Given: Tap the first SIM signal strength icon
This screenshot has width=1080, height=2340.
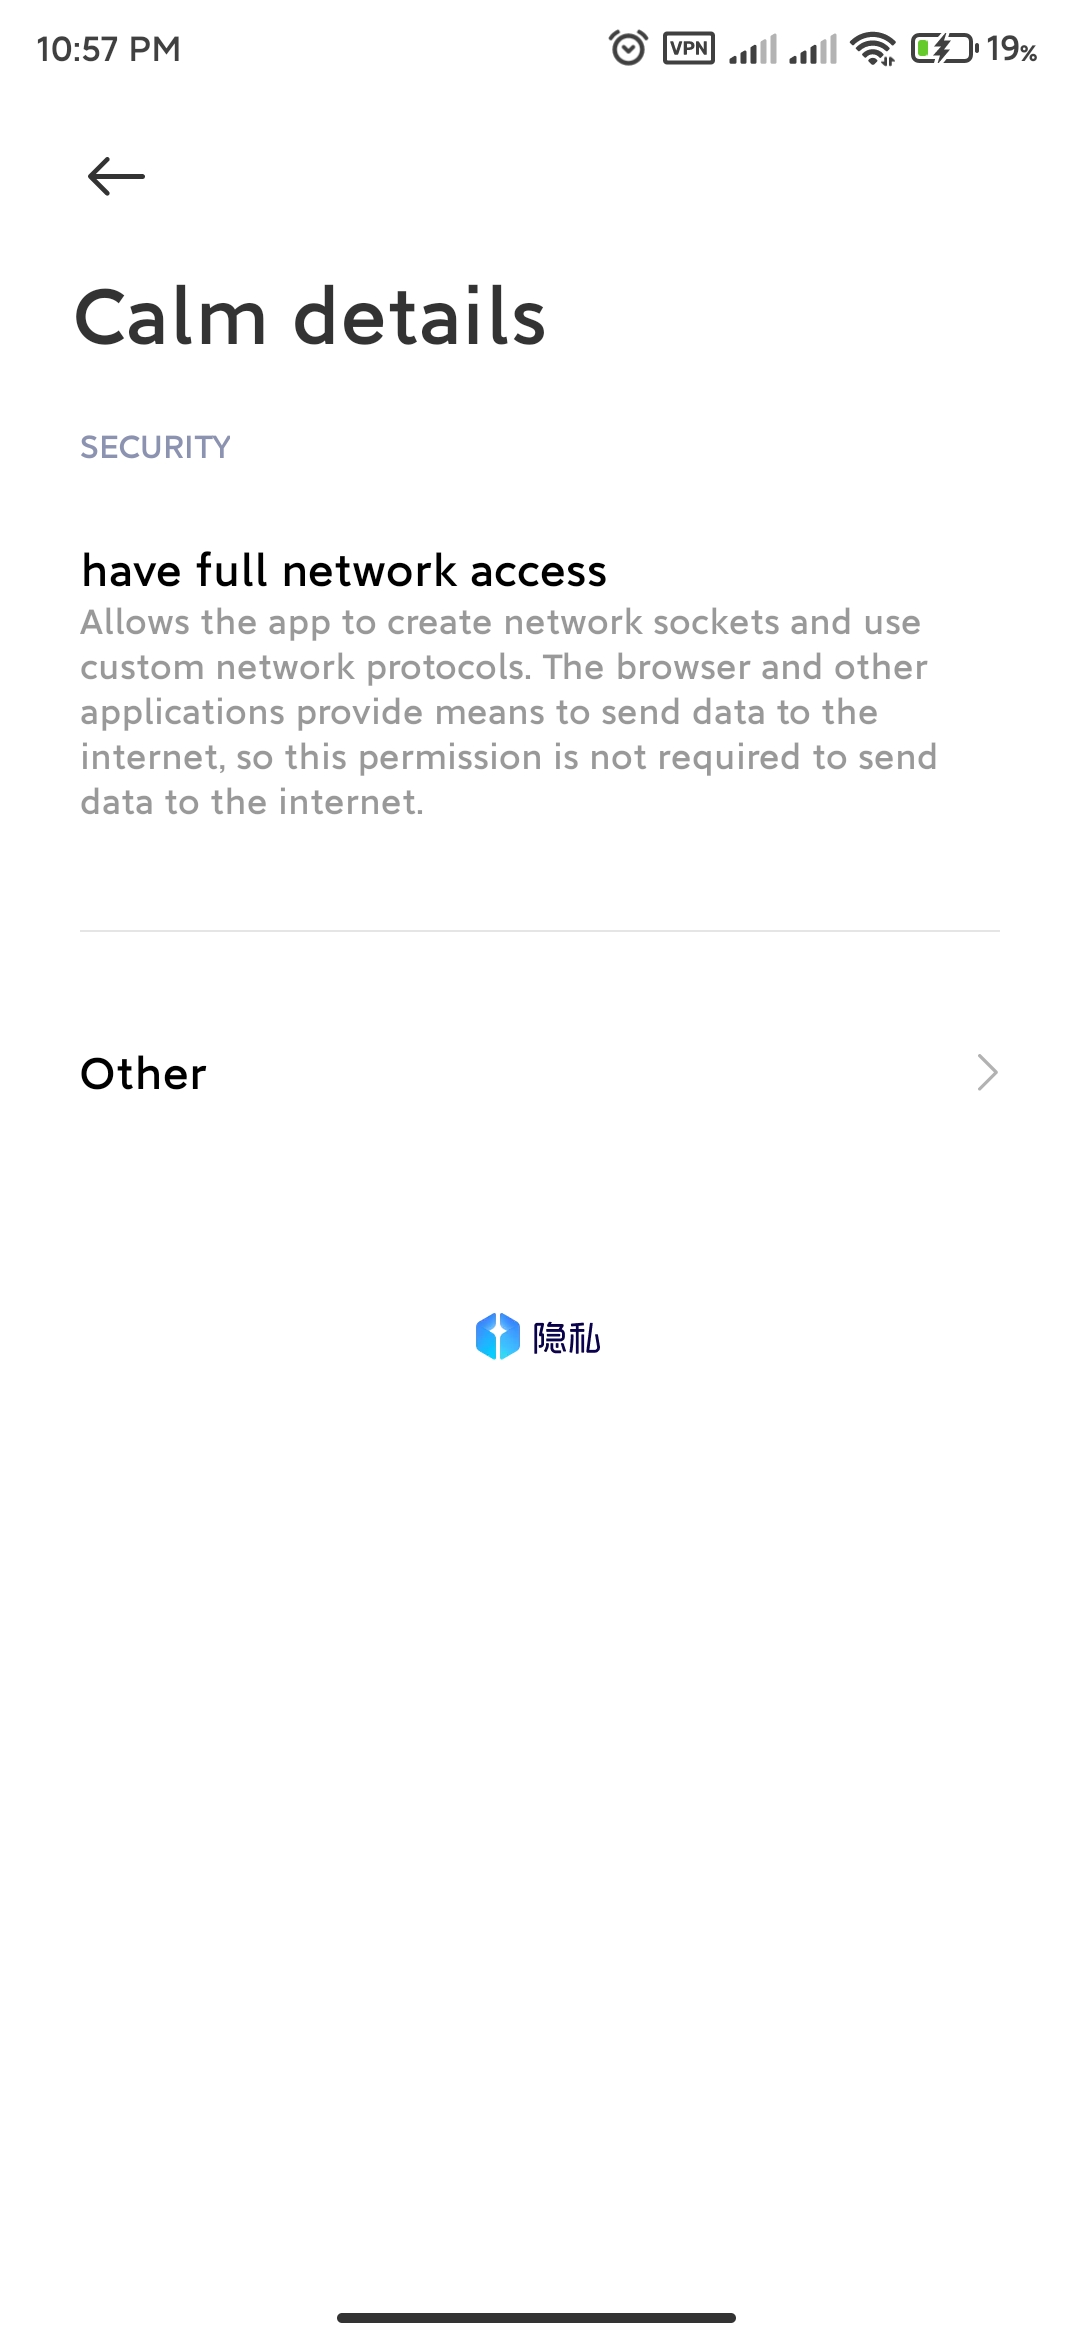Looking at the screenshot, I should pos(753,49).
